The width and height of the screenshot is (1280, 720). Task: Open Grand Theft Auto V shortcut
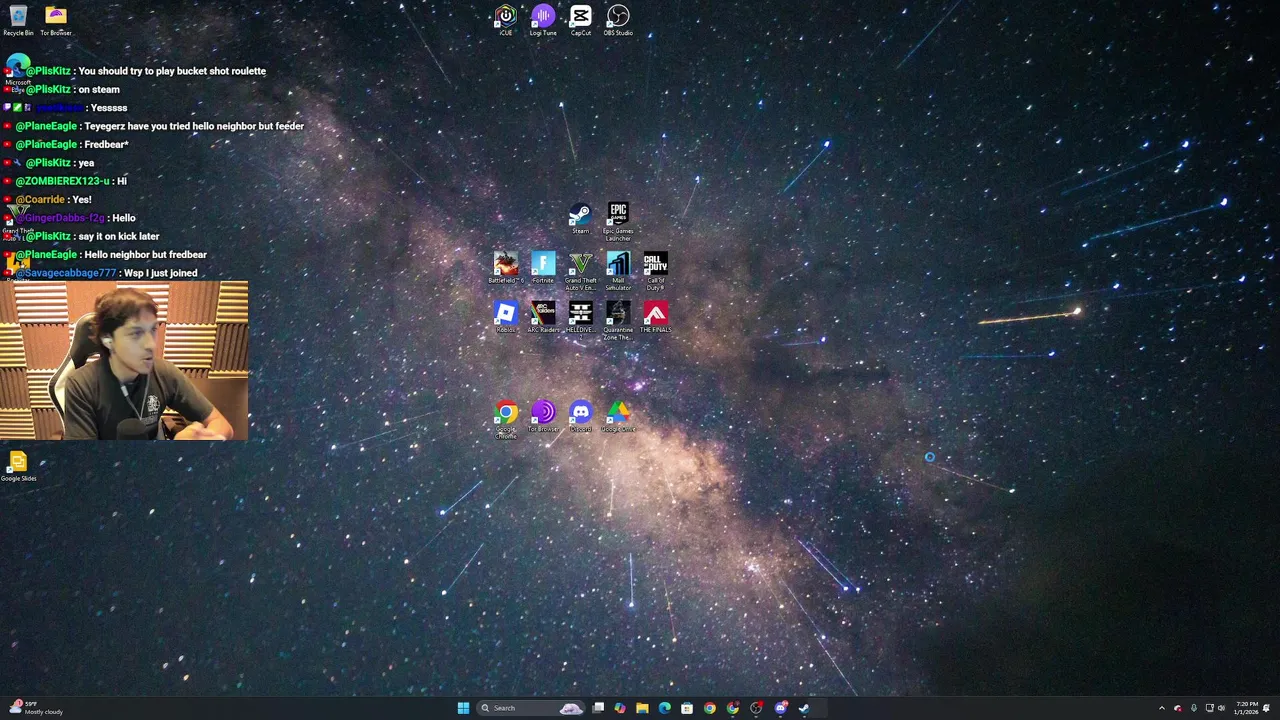pos(581,271)
